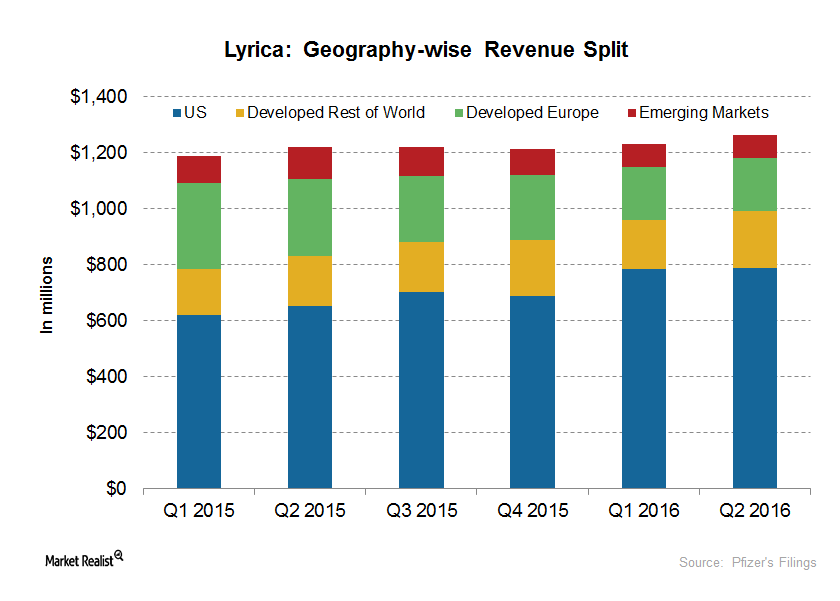Click the blue US segment for Q3 2015
Viewport: 840px width, 601px height.
(x=422, y=390)
